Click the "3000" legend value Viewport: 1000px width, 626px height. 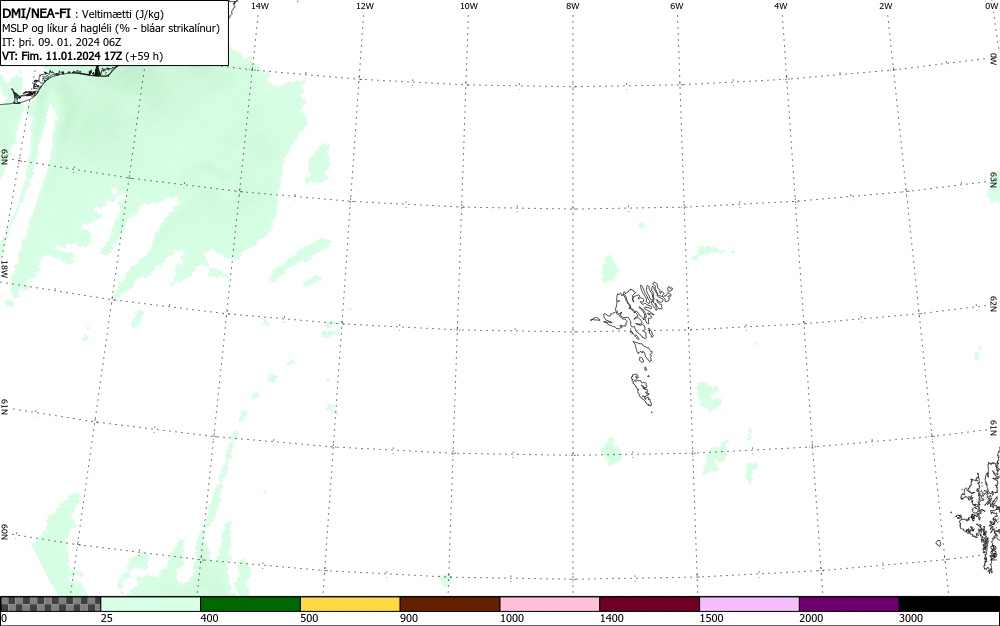click(x=911, y=618)
